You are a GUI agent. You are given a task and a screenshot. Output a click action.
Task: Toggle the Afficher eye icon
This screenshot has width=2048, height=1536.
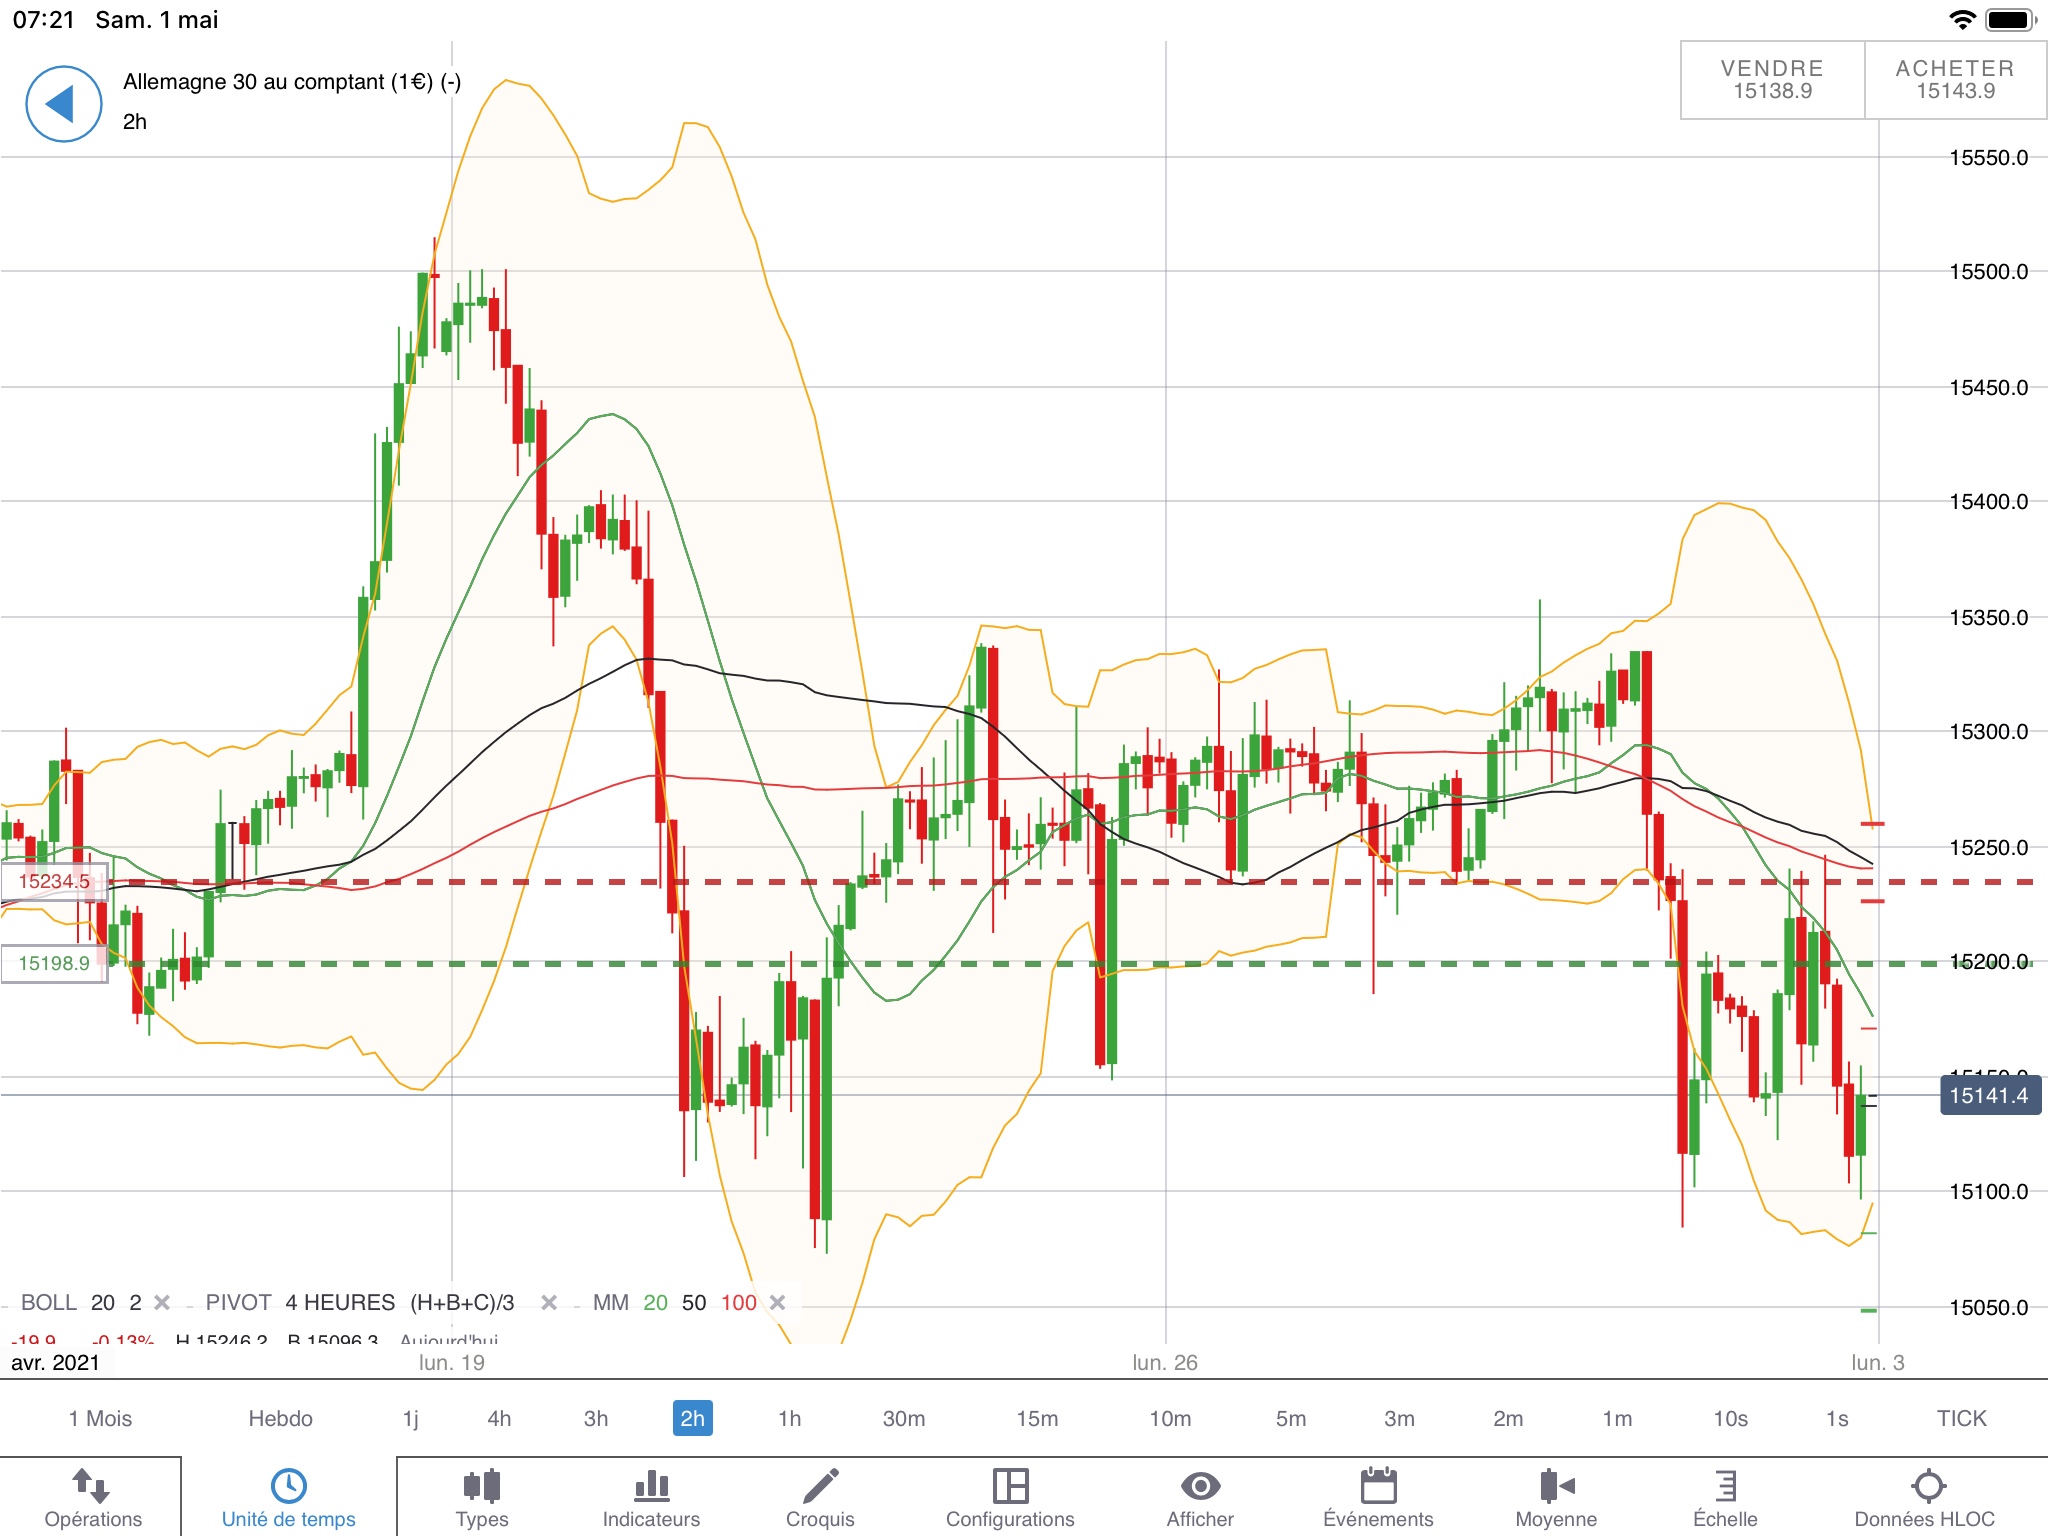[1200, 1486]
